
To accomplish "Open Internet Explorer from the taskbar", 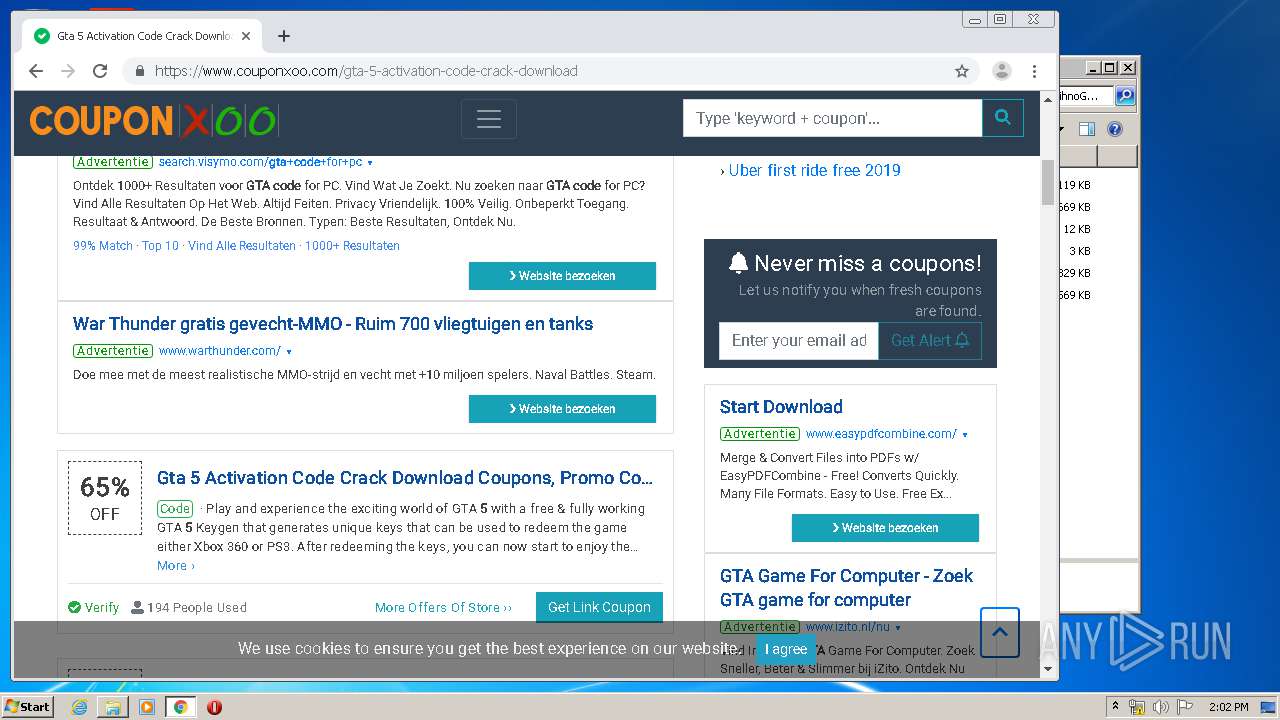I will click(x=79, y=707).
